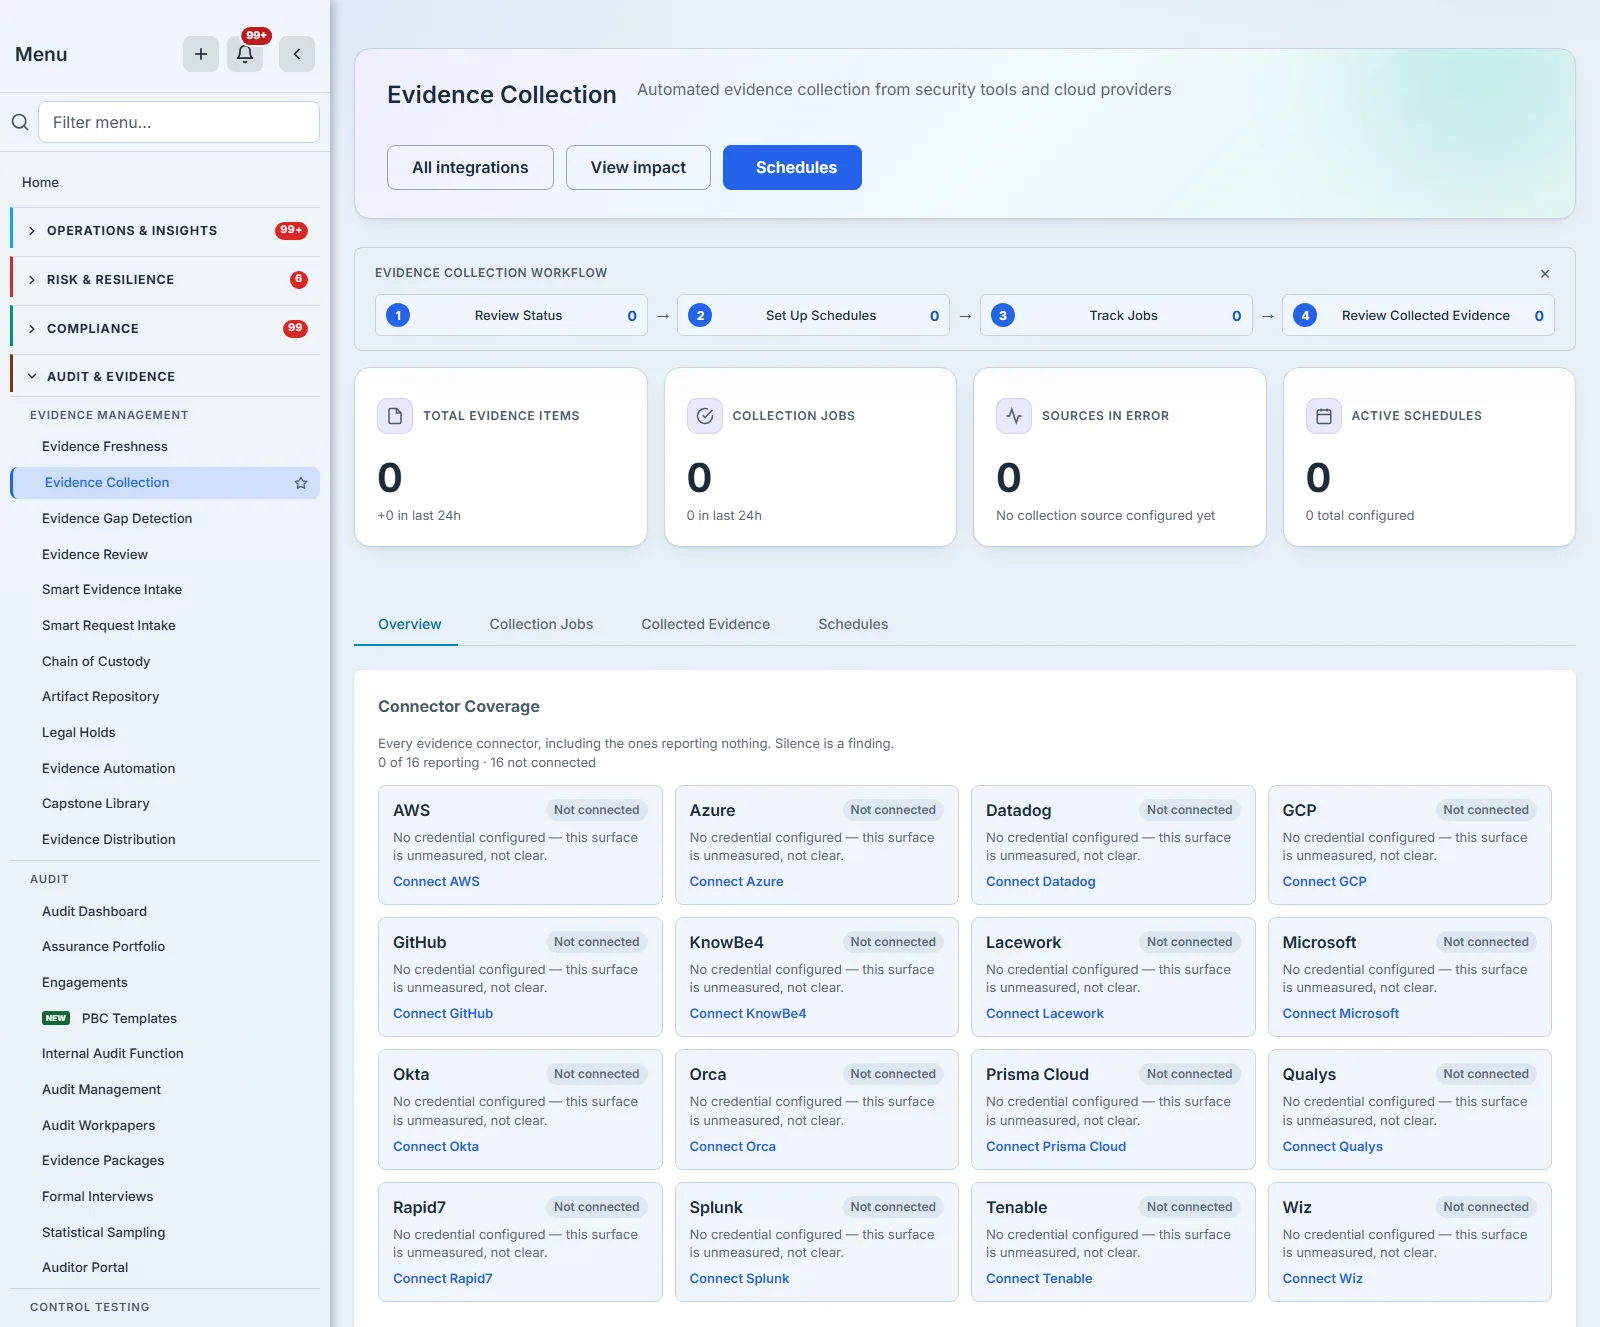This screenshot has height=1327, width=1600.
Task: Click step 4 circle in workflow
Action: click(1305, 316)
